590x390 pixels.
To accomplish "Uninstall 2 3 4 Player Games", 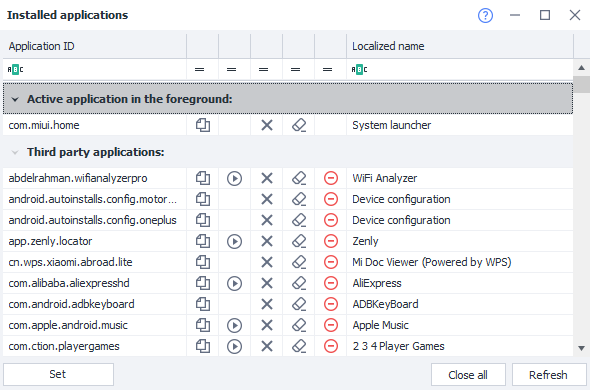I will [331, 346].
